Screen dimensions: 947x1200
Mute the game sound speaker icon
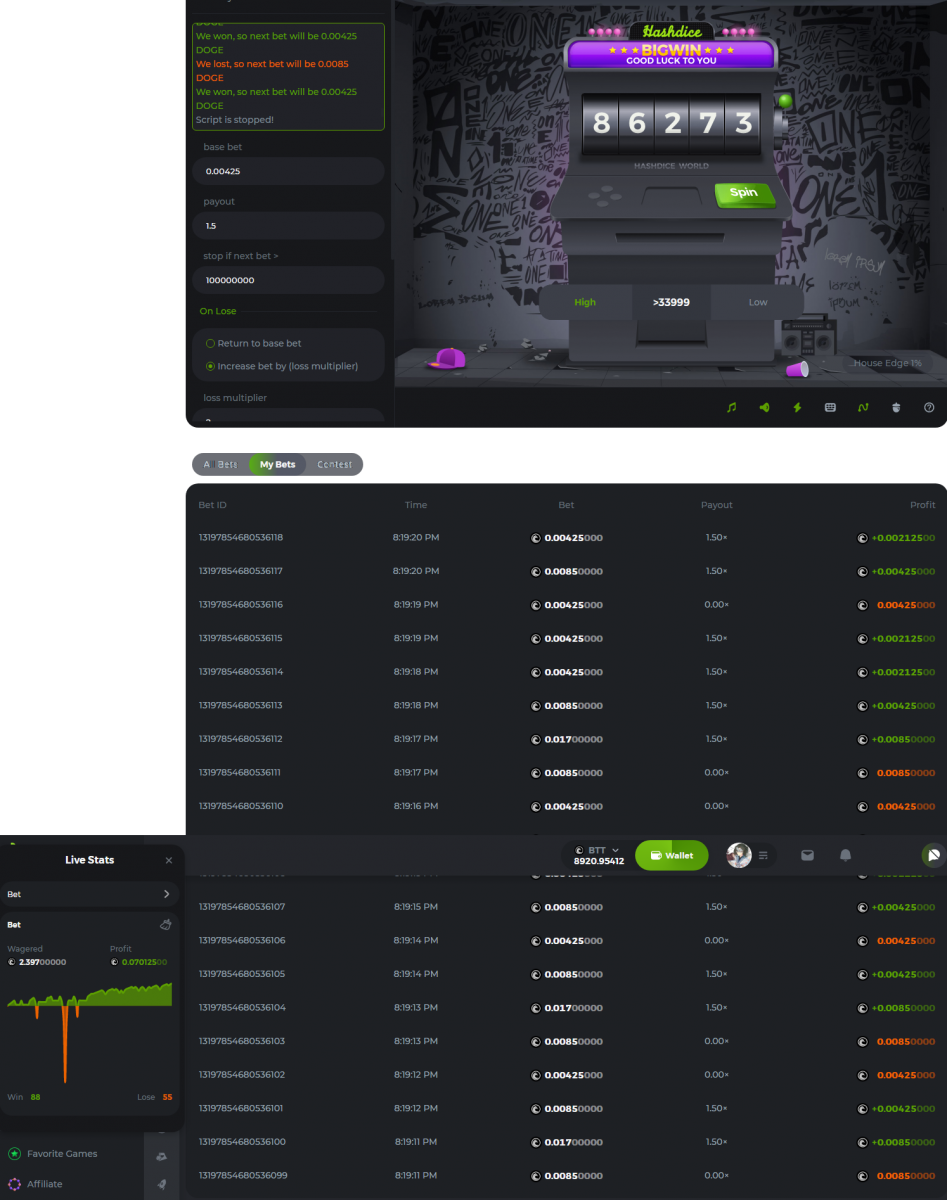coord(764,407)
